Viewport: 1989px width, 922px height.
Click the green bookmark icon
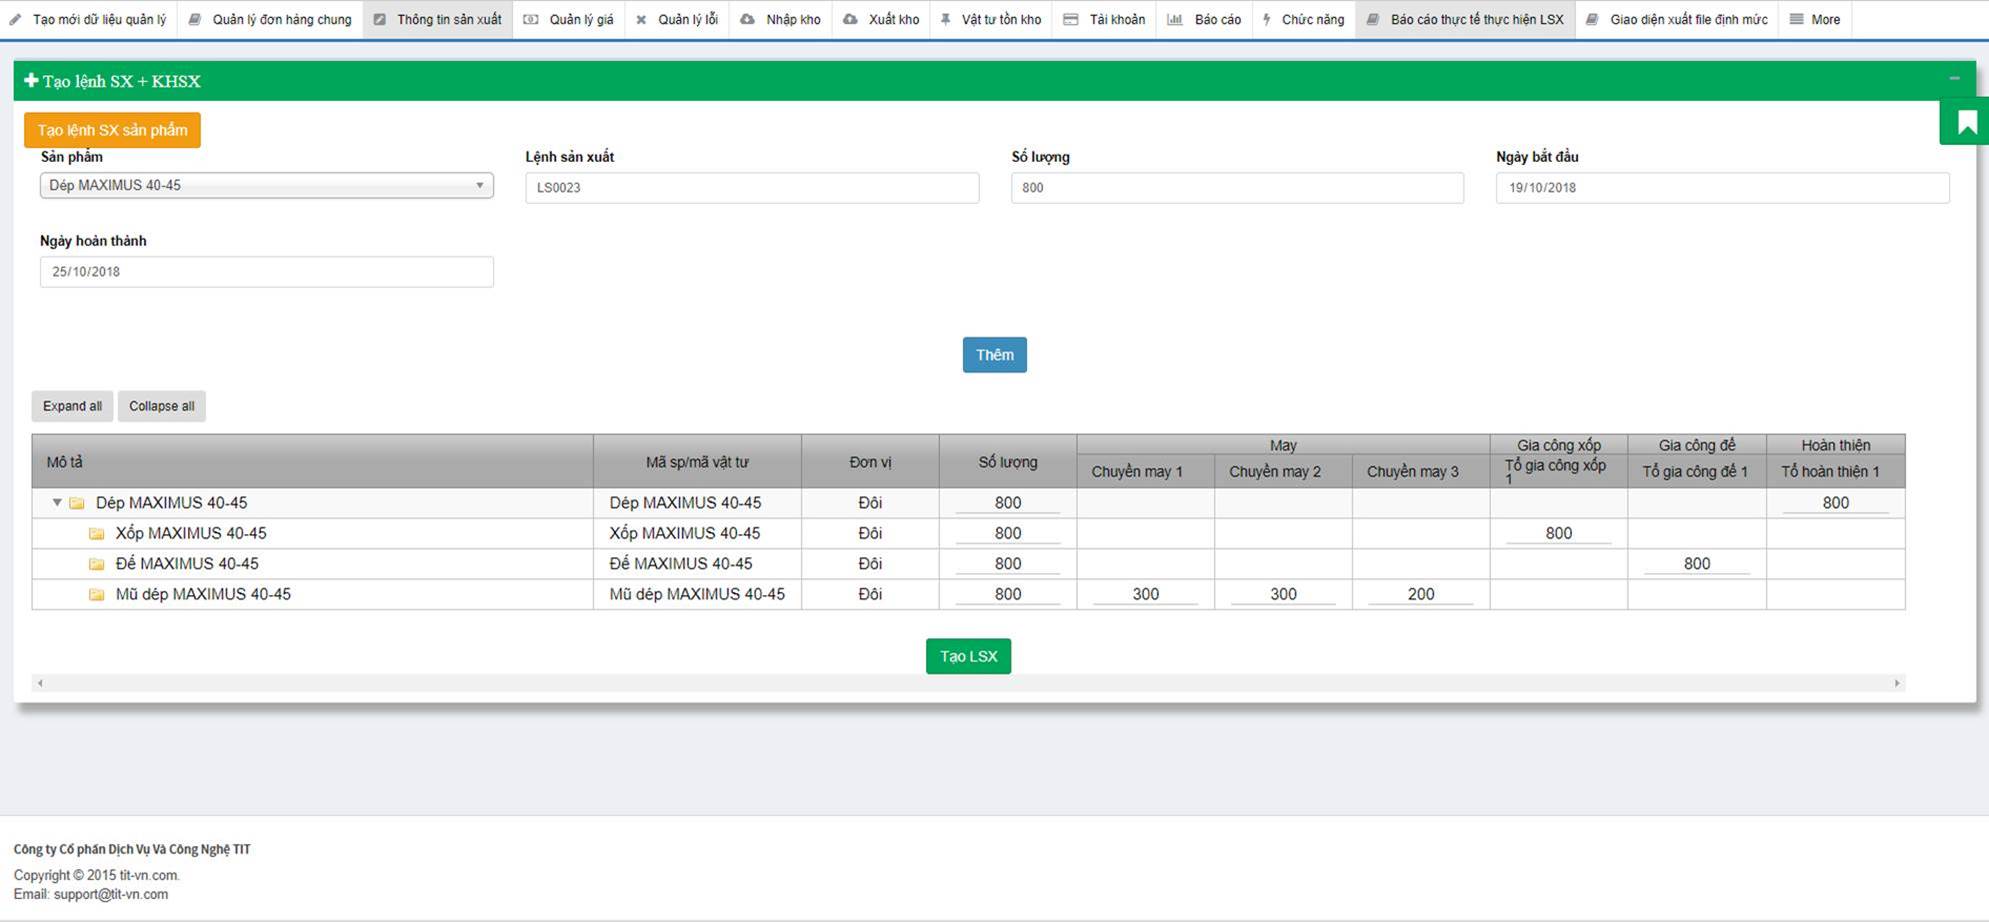pyautogui.click(x=1966, y=122)
